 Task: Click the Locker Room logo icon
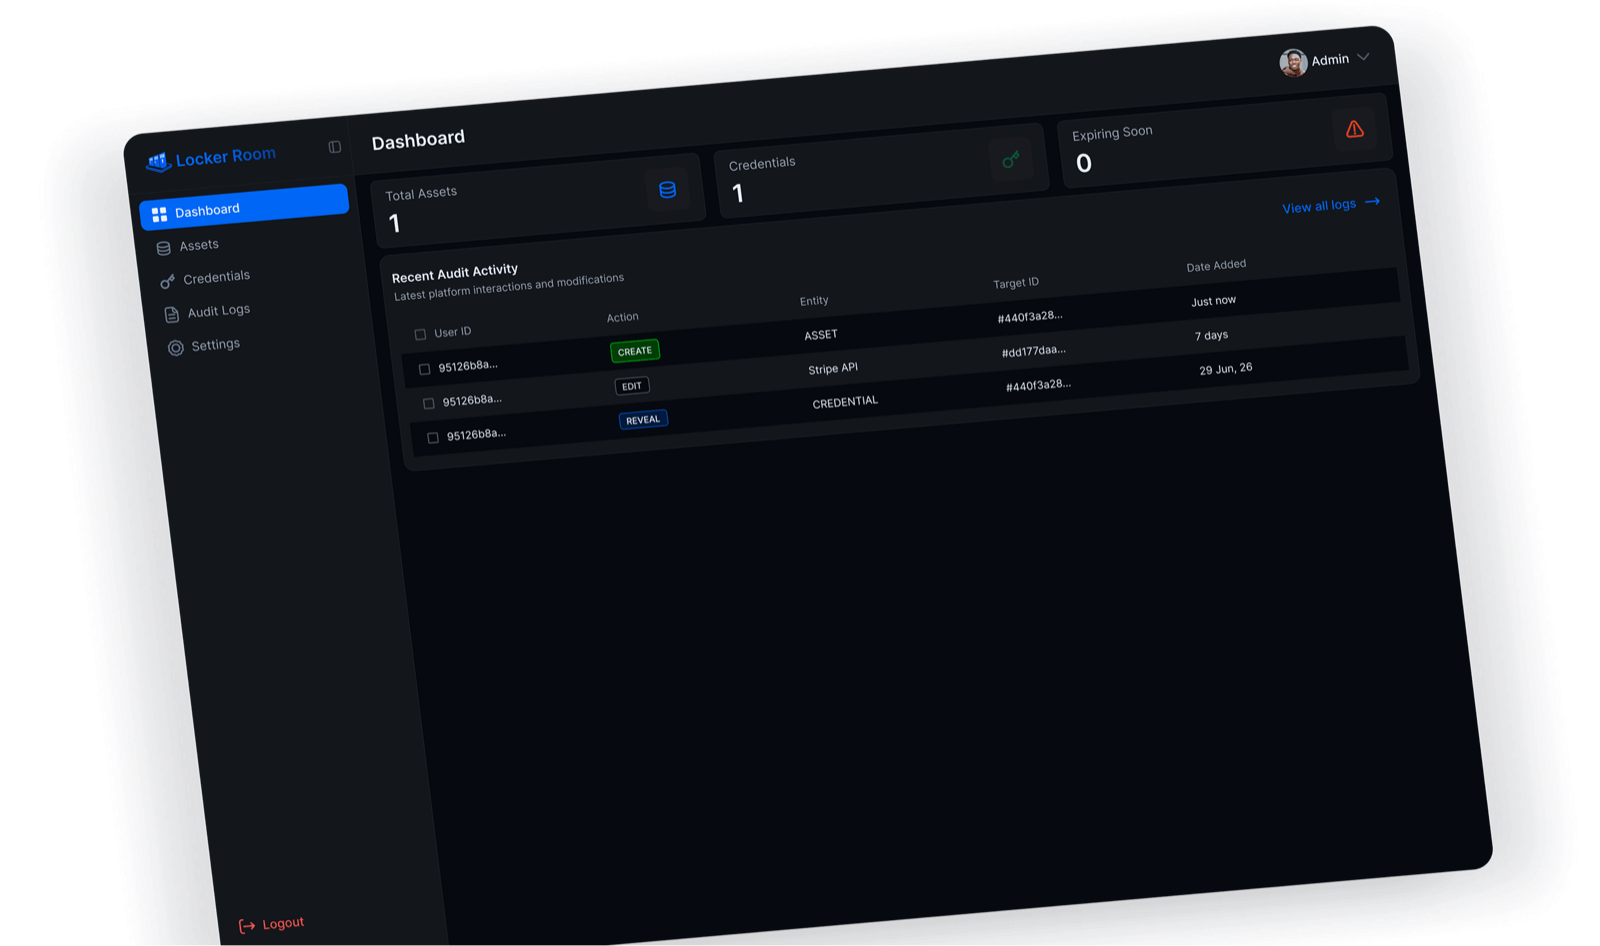[158, 161]
